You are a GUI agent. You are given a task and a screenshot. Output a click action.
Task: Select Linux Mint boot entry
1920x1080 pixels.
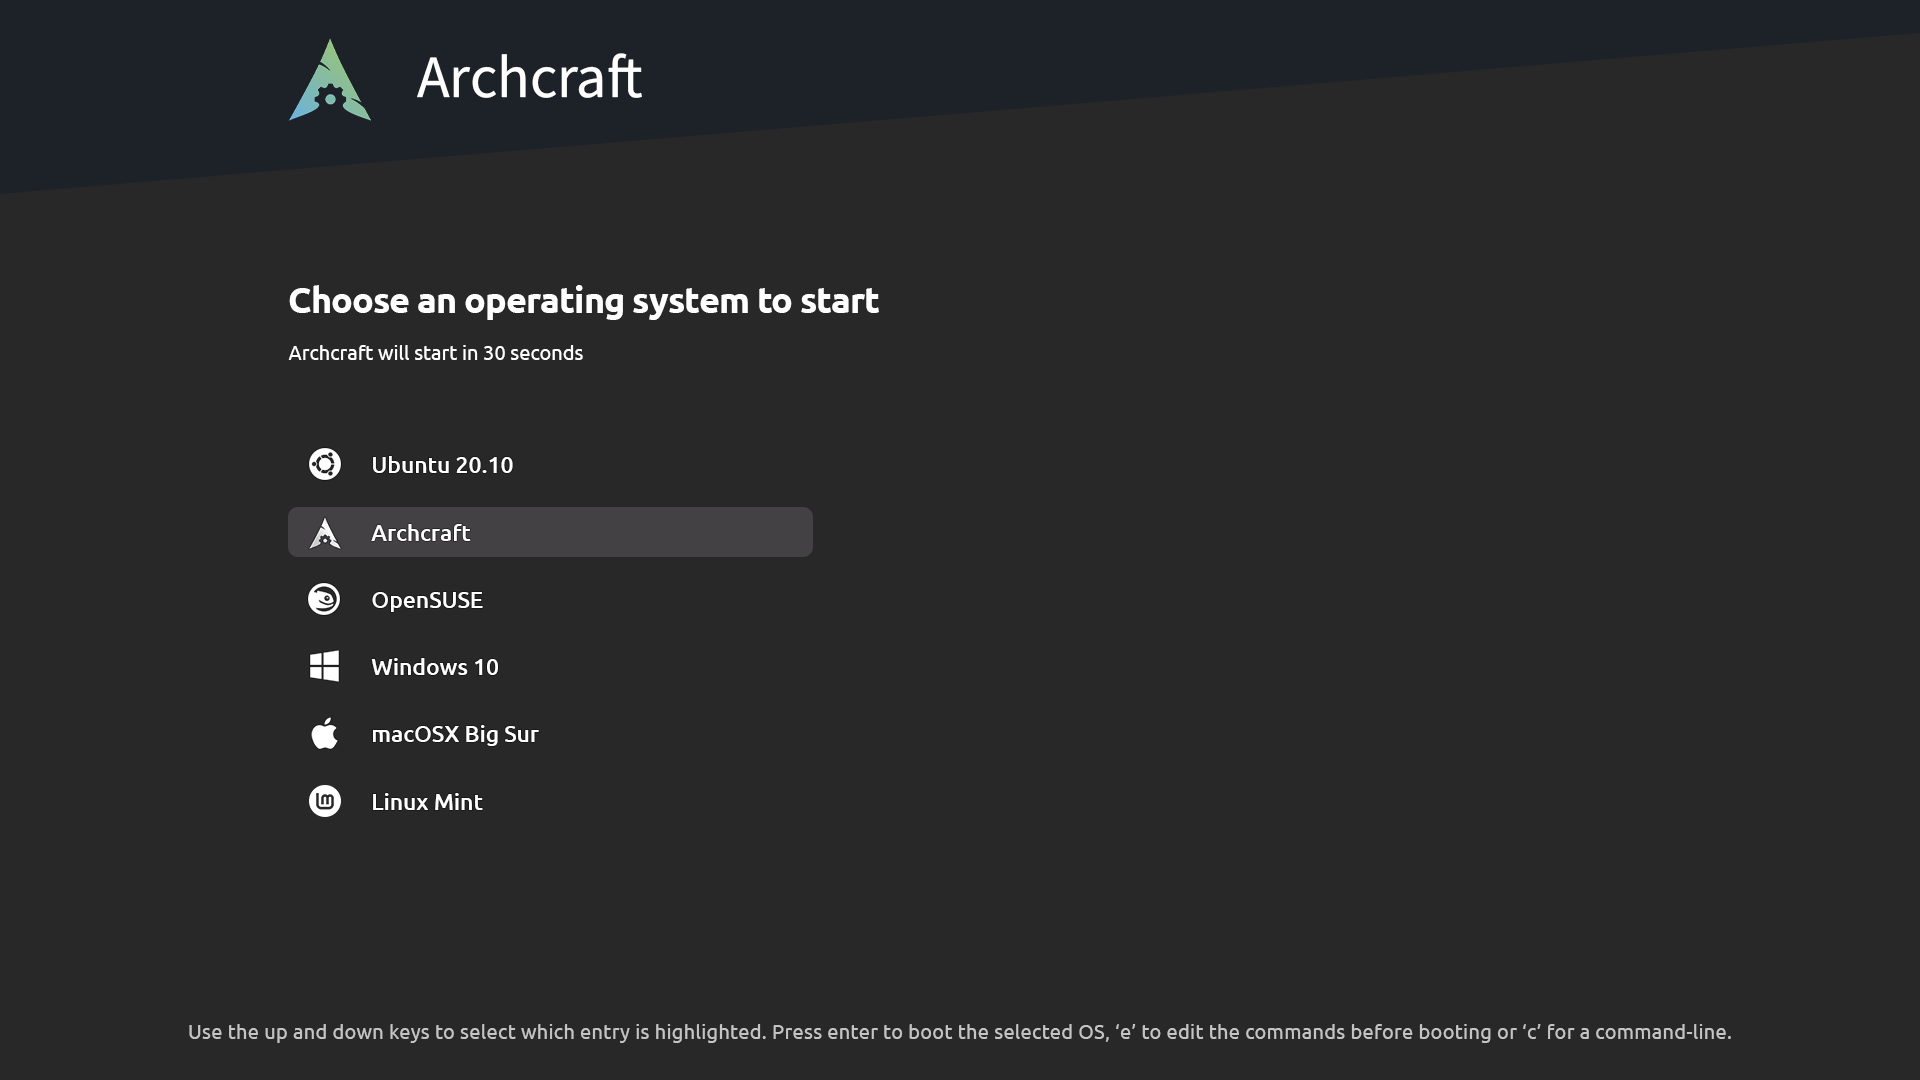coord(550,801)
